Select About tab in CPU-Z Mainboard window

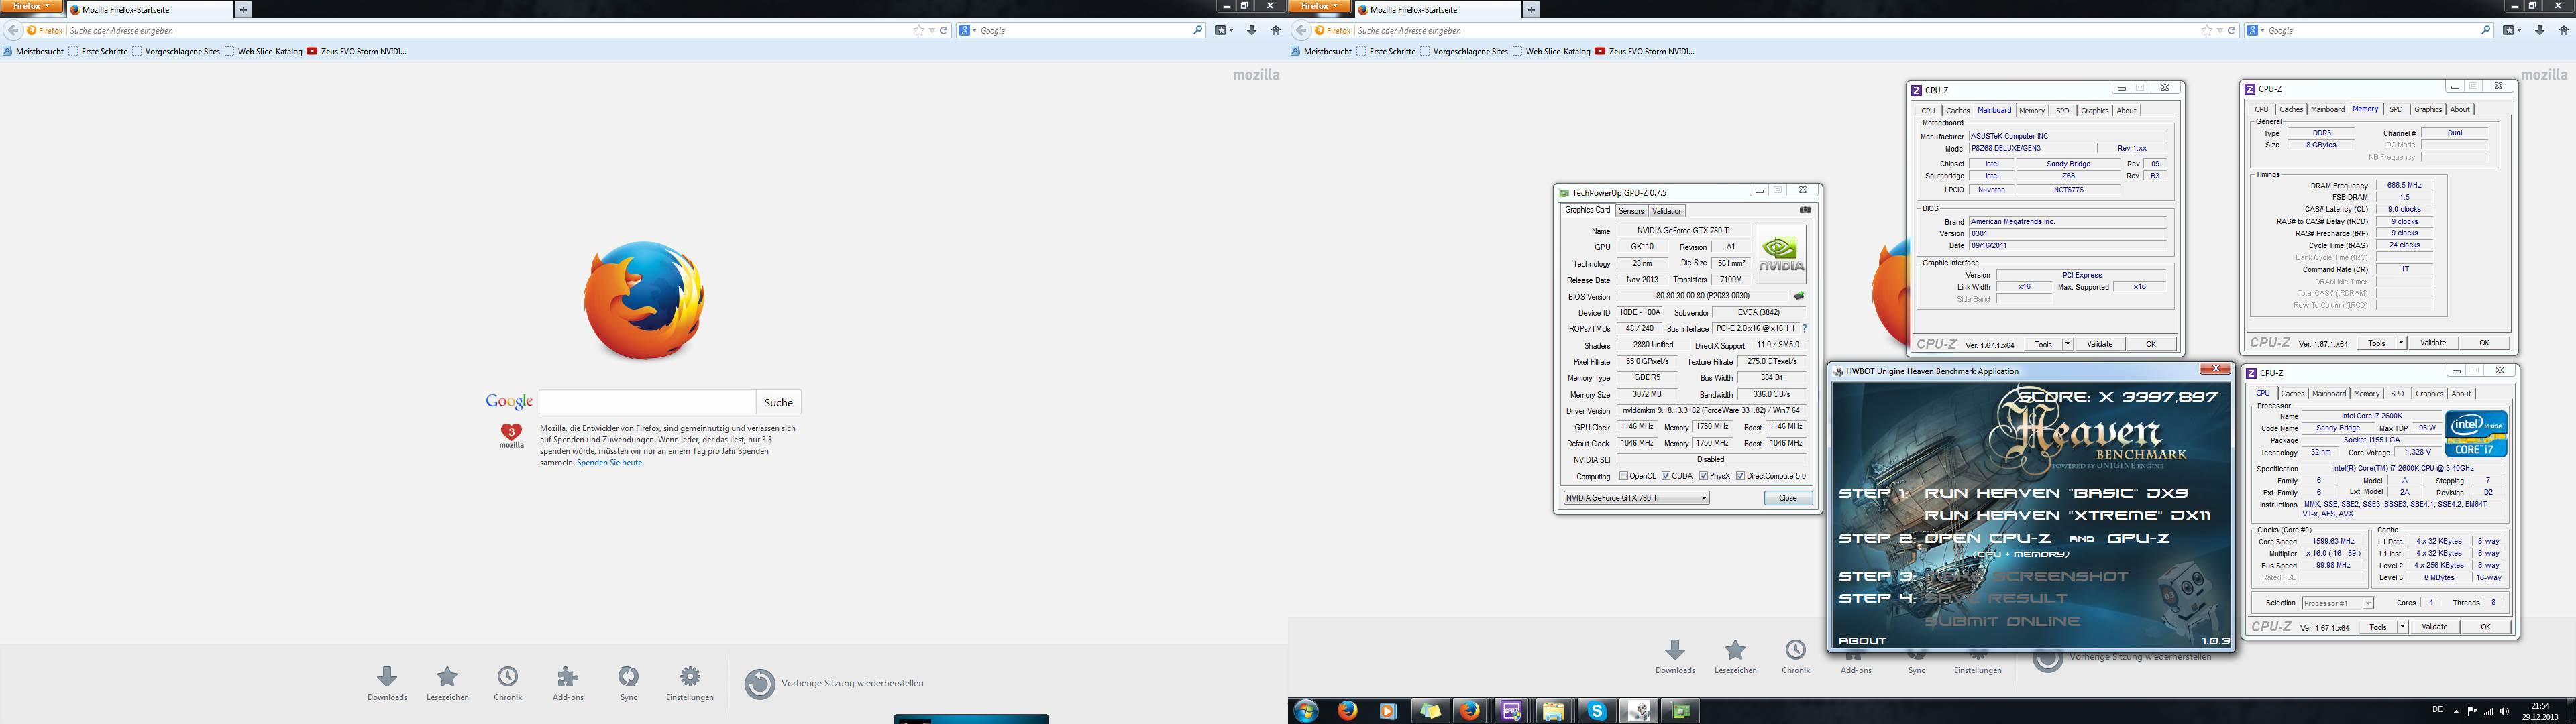[2126, 111]
